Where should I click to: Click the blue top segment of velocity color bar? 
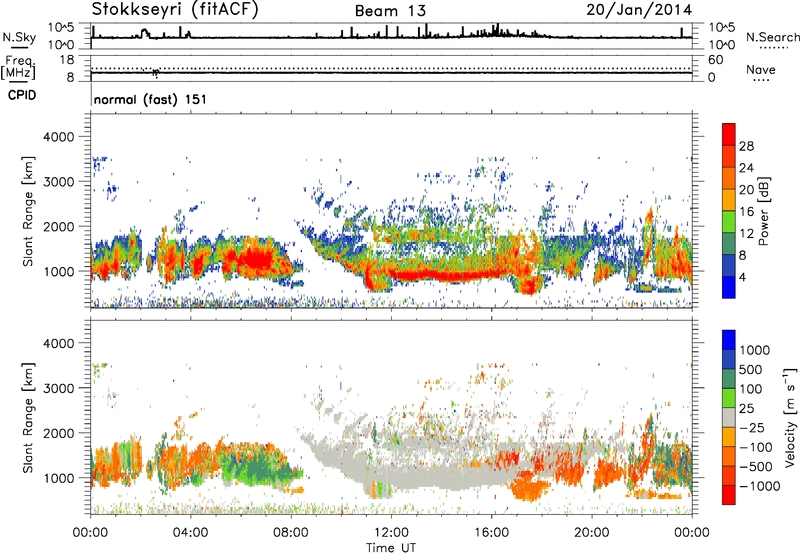pyautogui.click(x=729, y=340)
